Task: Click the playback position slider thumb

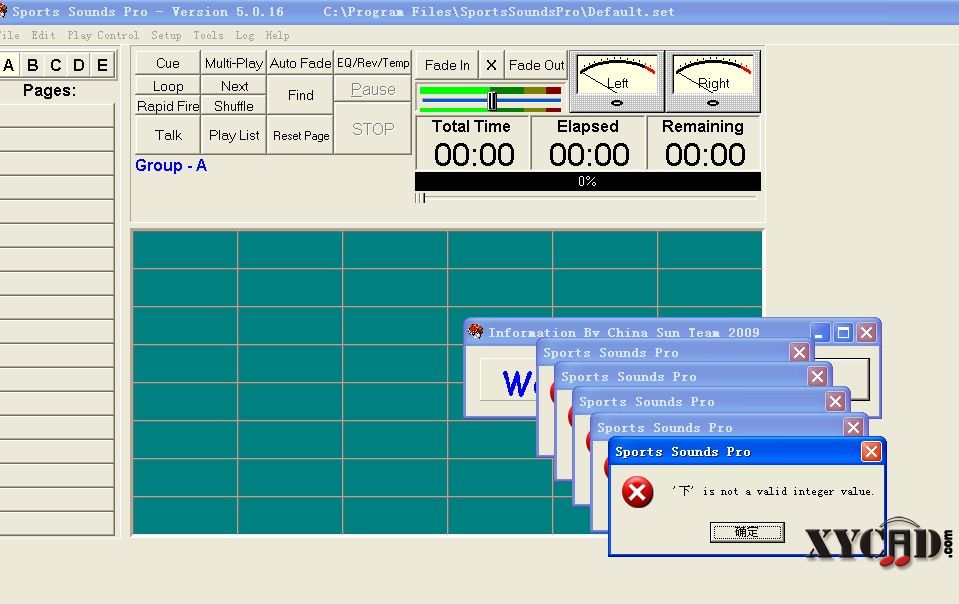Action: [x=420, y=197]
